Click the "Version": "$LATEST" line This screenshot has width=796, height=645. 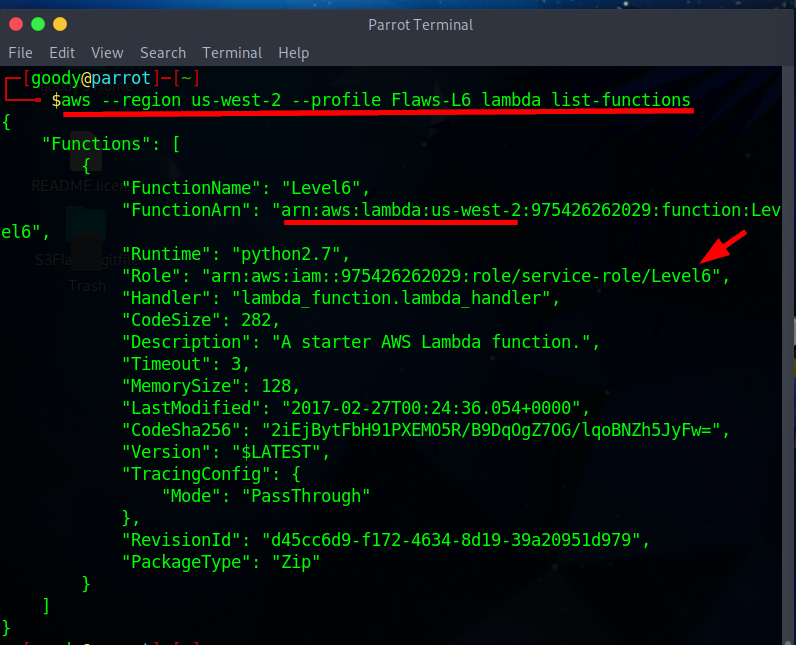(226, 452)
